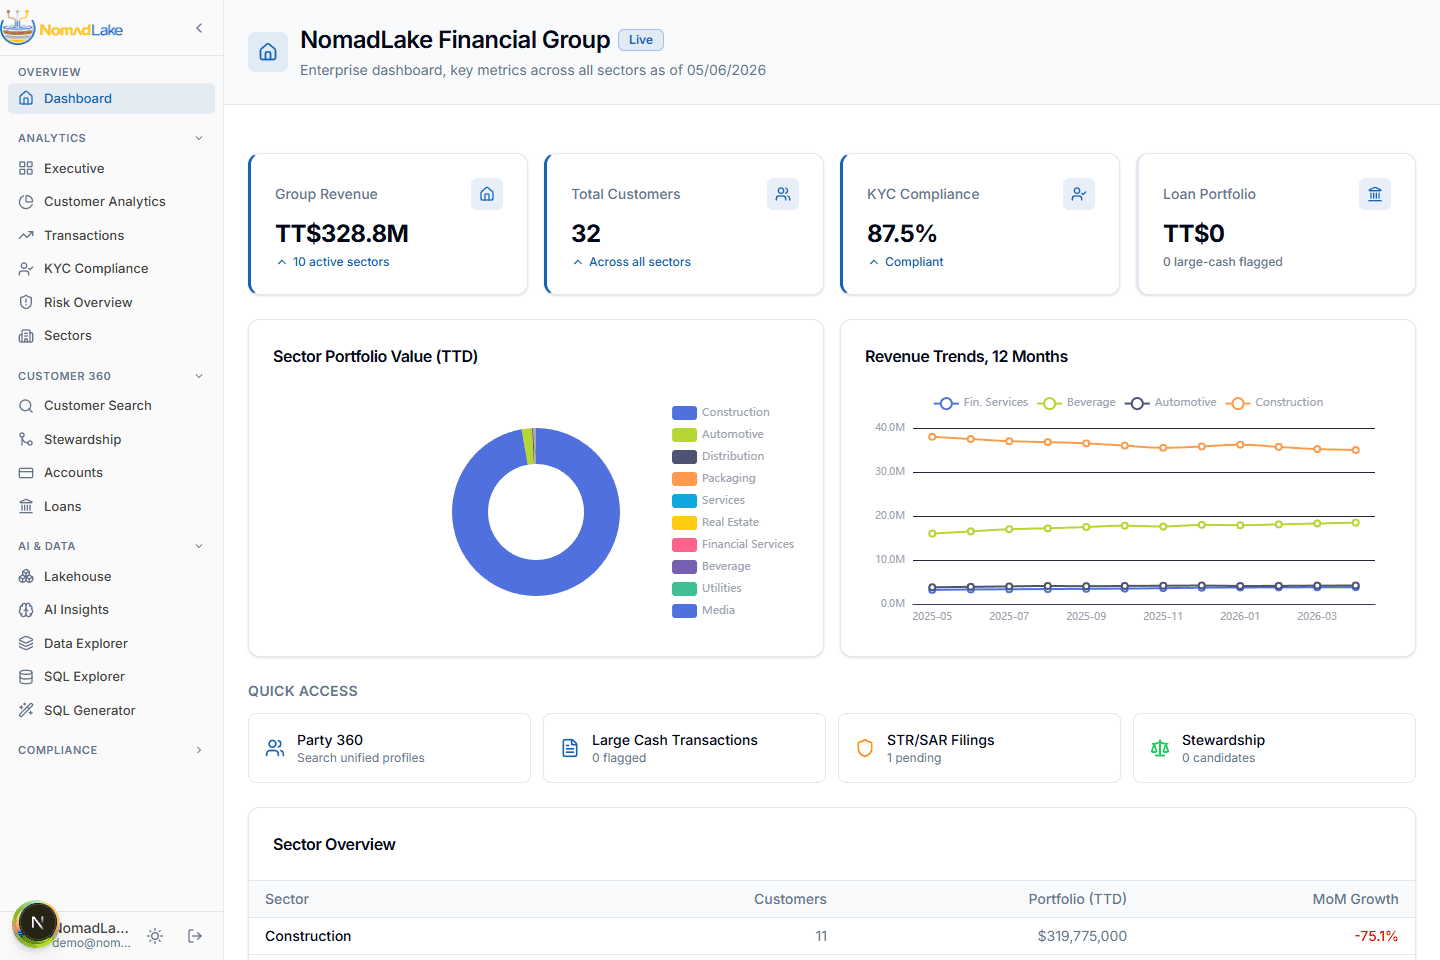Open SQL Explorer in the sidebar
The width and height of the screenshot is (1440, 960).
[x=111, y=677]
